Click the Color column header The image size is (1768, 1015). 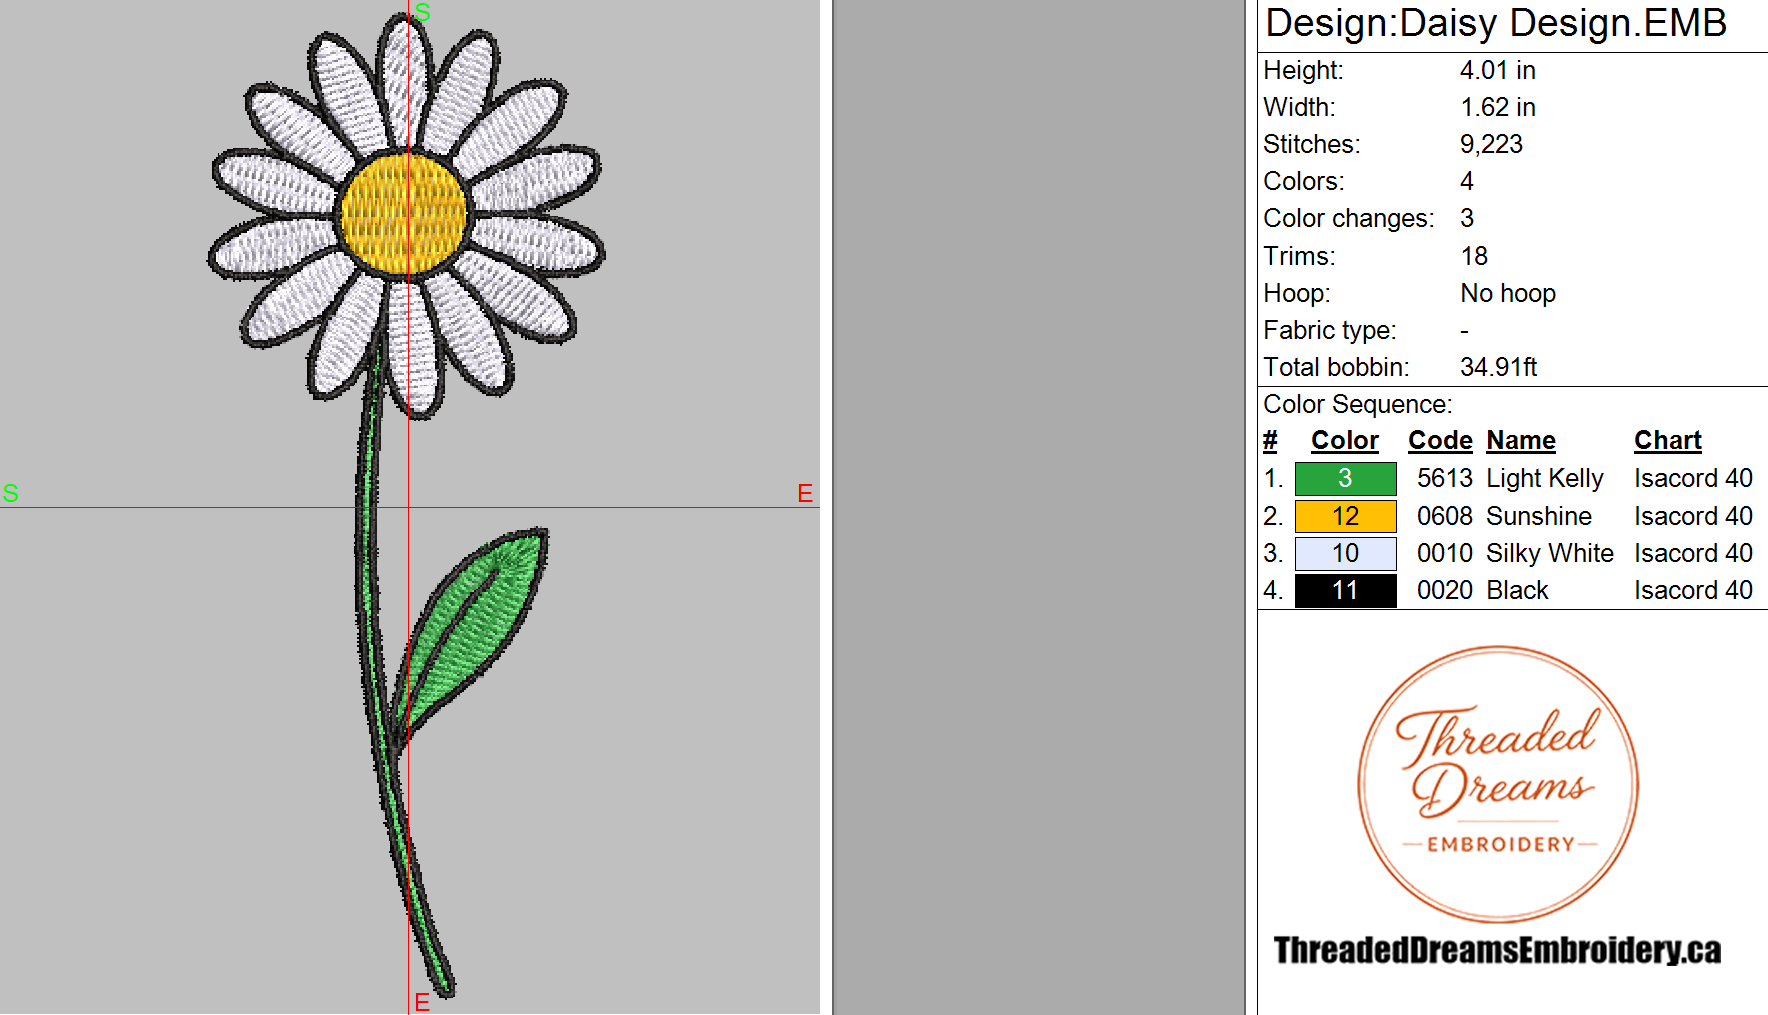click(1345, 441)
